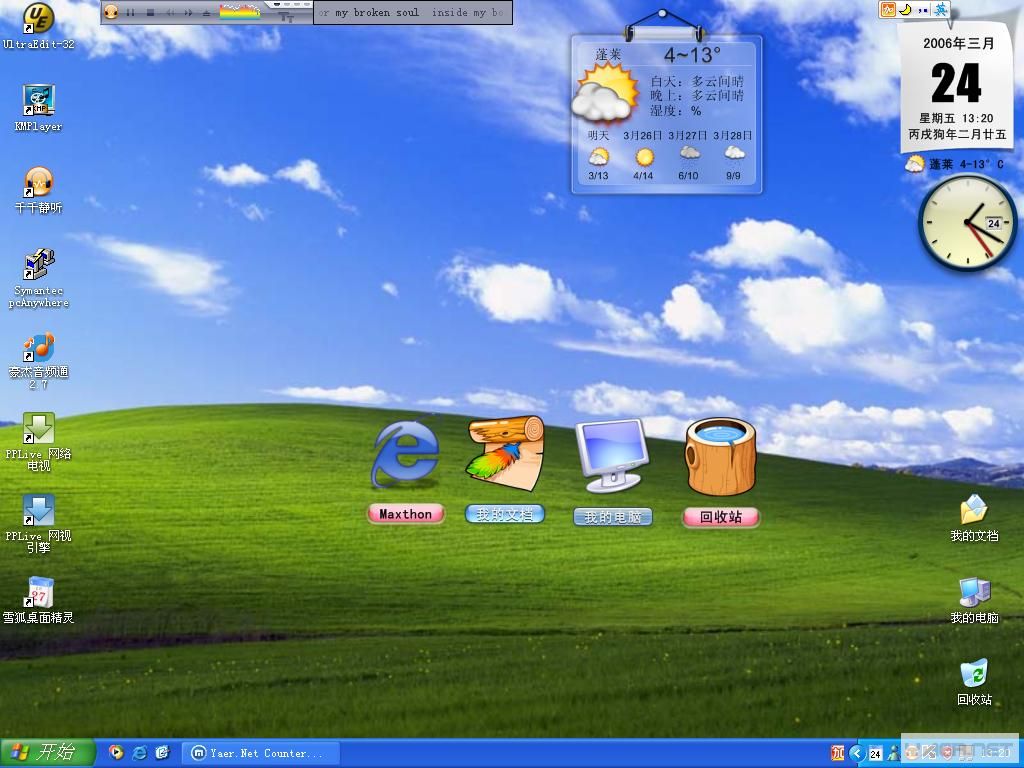Click the big date 24 on calendar widget

tap(956, 84)
